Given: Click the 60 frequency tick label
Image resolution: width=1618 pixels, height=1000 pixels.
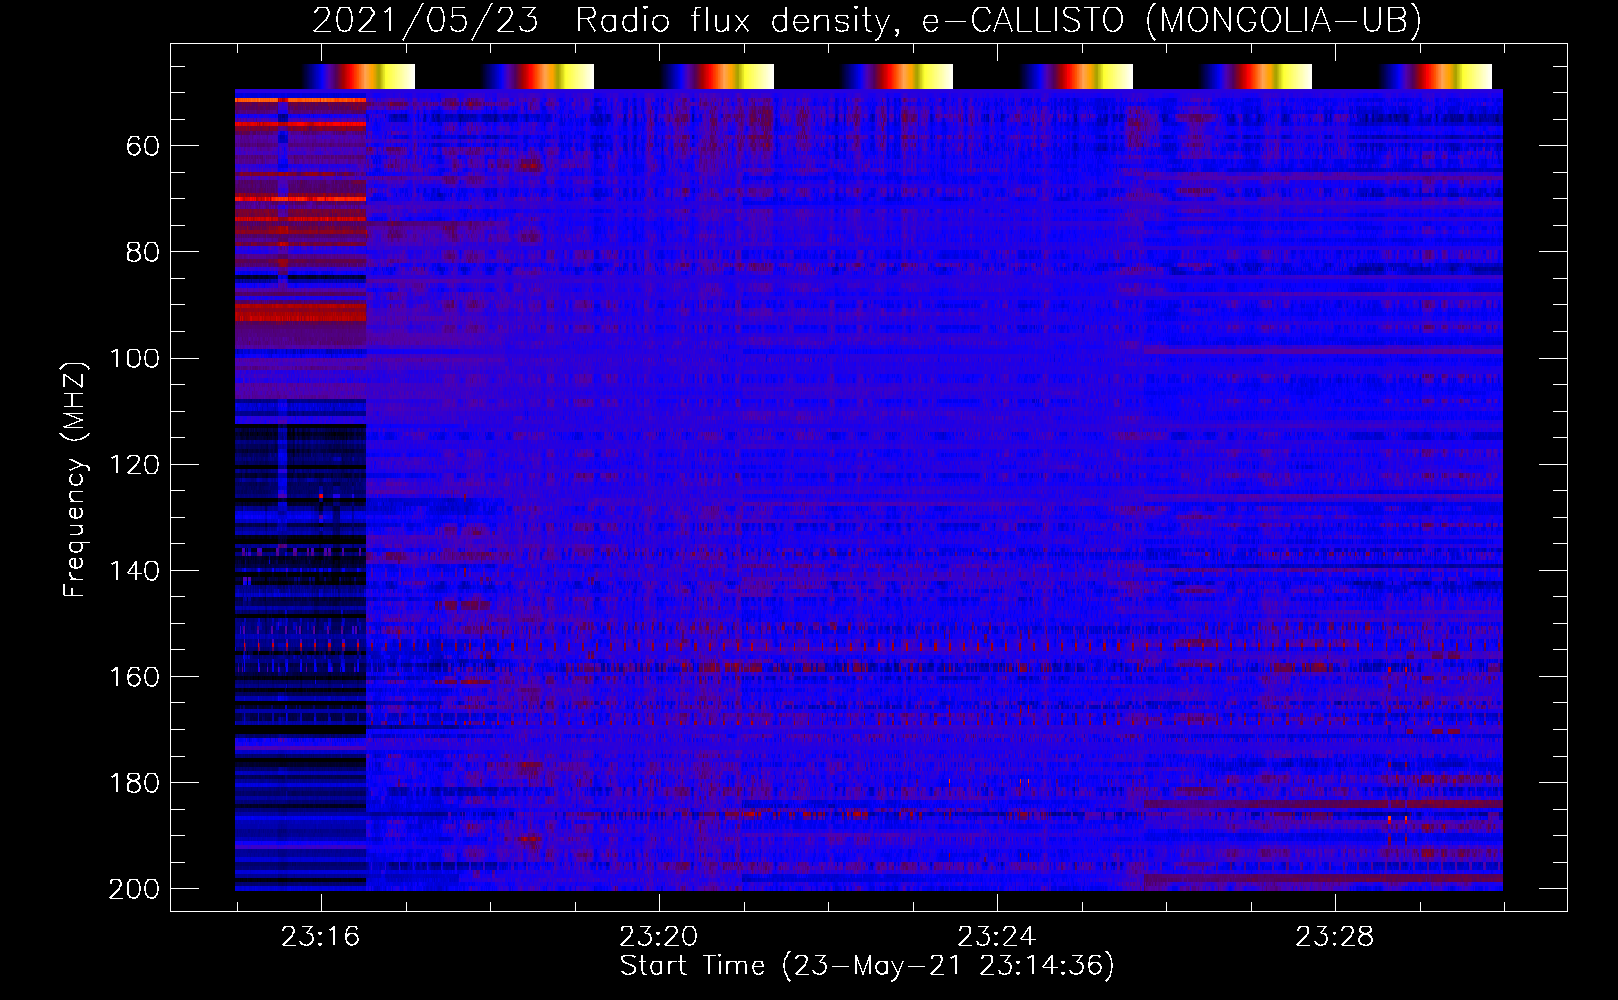Looking at the screenshot, I should (x=143, y=147).
